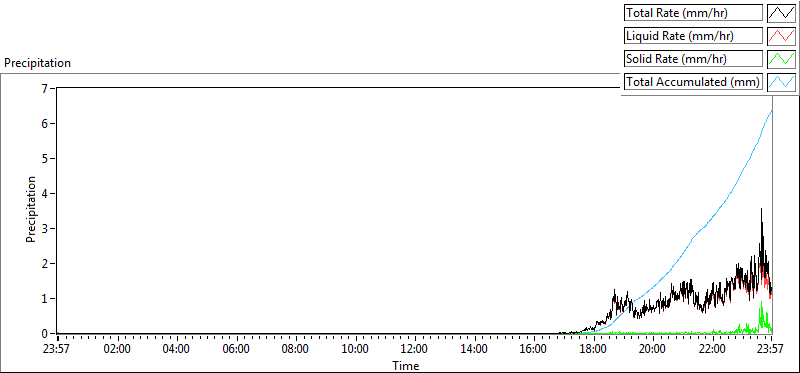Image resolution: width=800 pixels, height=373 pixels.
Task: Click the 08:00 time tick label
Action: pos(296,350)
